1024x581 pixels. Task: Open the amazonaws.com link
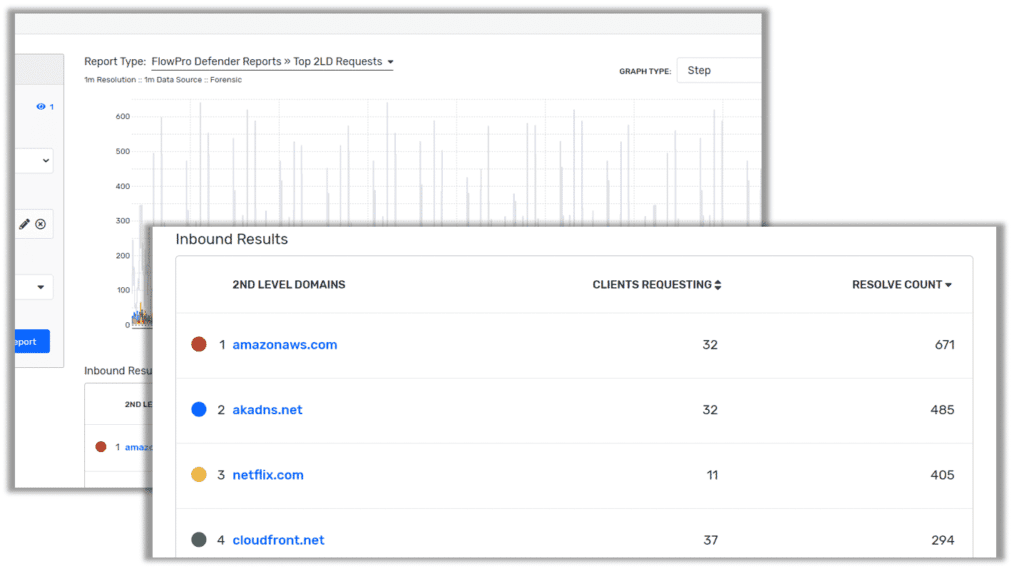(285, 345)
